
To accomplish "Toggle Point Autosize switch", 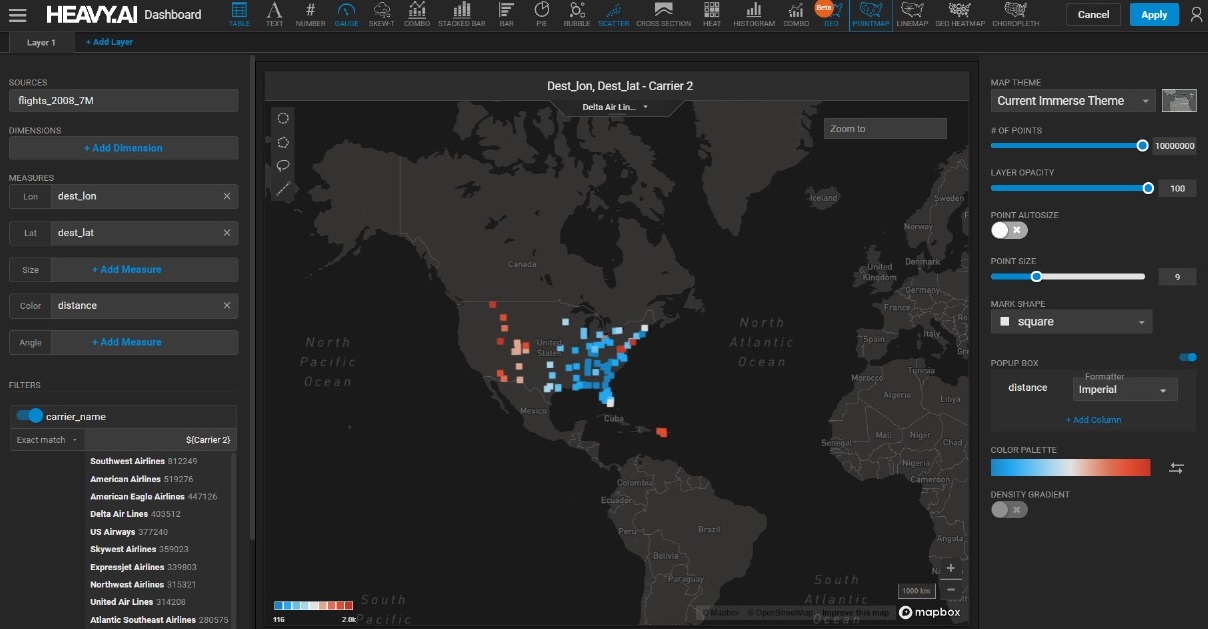I will point(1009,230).
